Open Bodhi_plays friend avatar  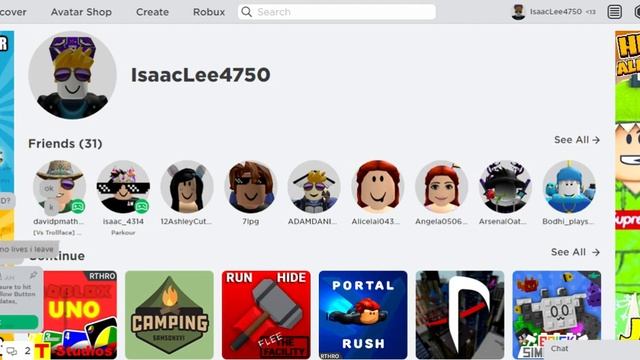pos(569,187)
